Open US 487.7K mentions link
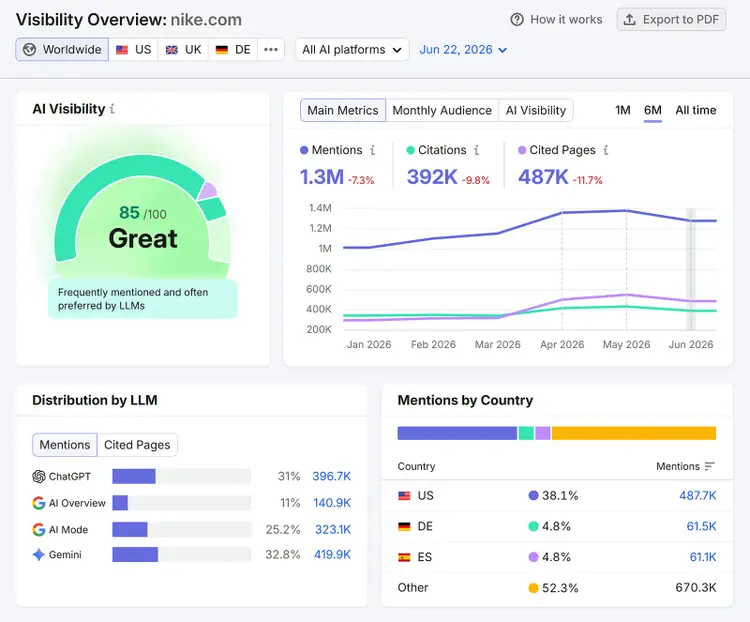 pos(698,496)
